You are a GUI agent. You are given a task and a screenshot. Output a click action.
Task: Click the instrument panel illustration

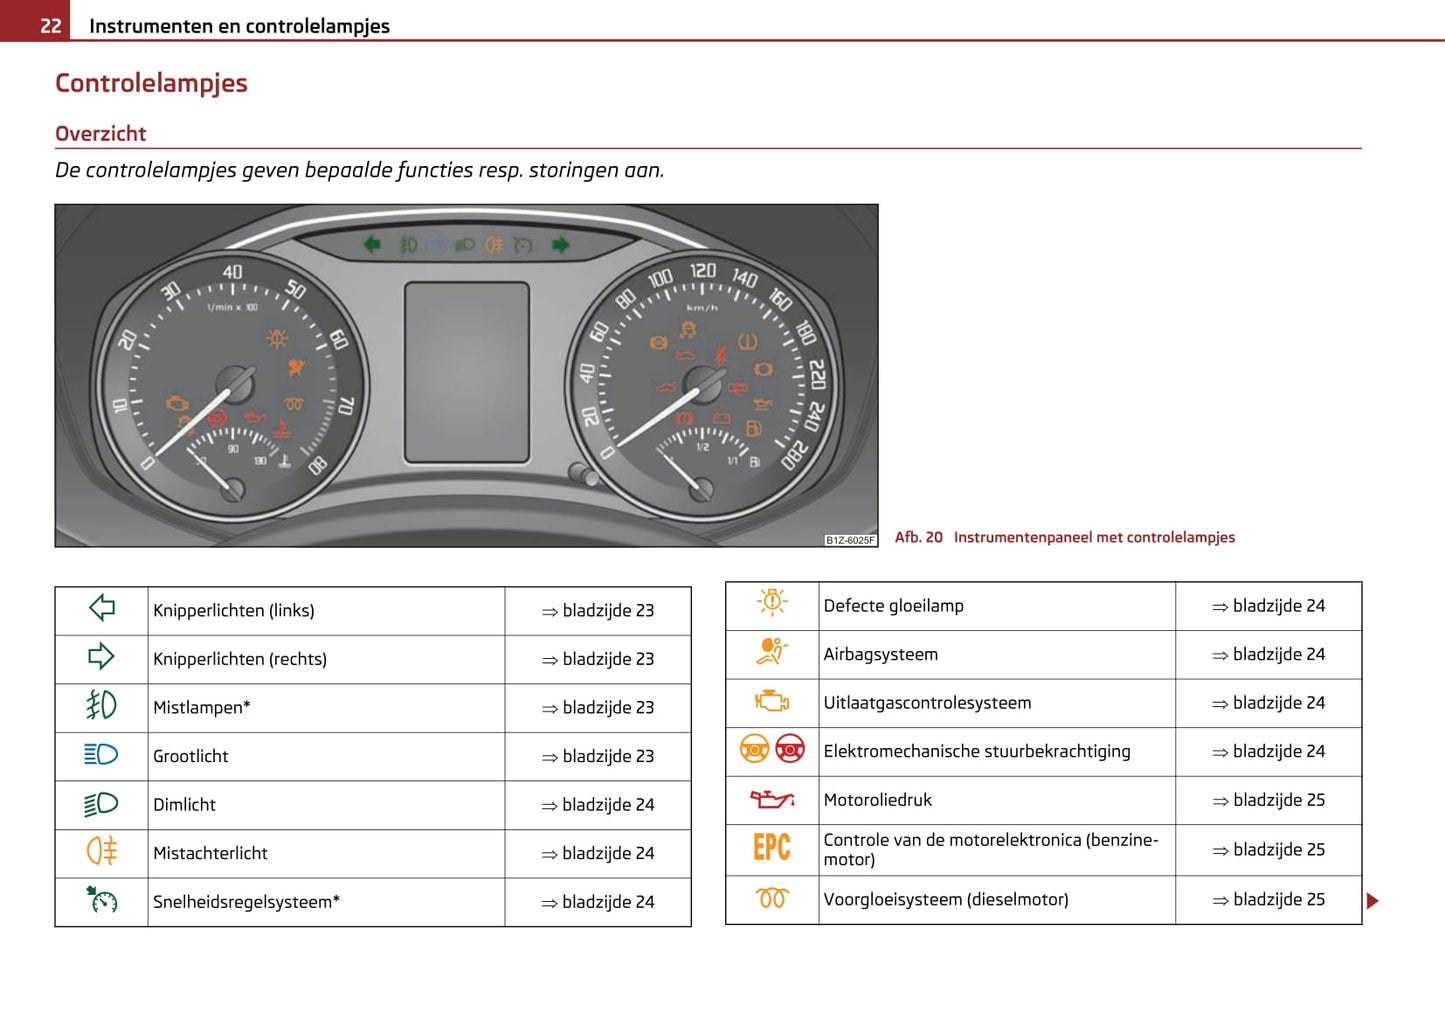[x=466, y=376]
